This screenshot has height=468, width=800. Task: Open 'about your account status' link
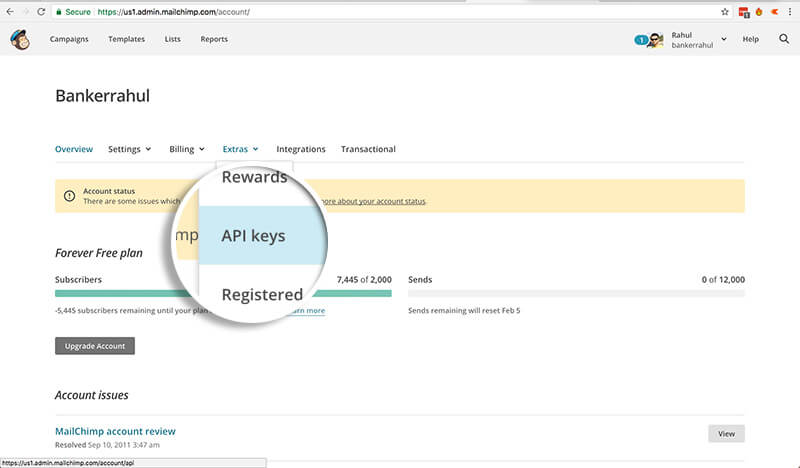[376, 201]
